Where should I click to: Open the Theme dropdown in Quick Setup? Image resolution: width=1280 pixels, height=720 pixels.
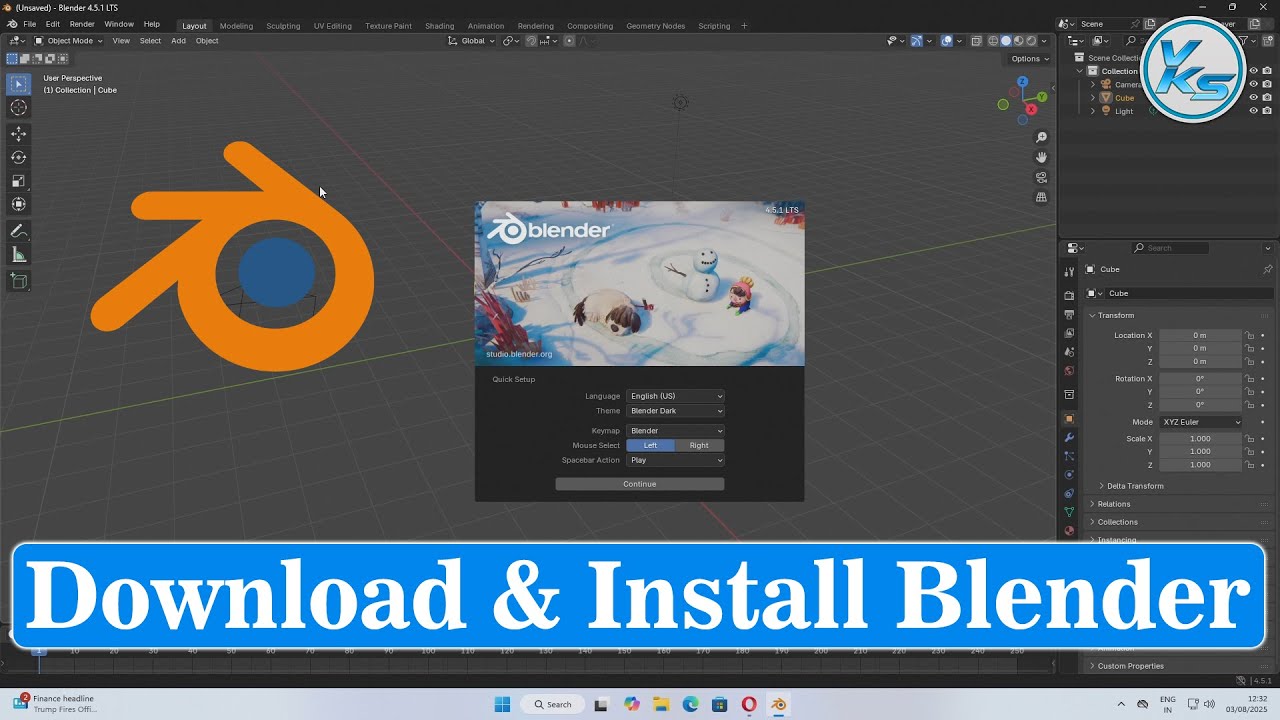(x=675, y=411)
